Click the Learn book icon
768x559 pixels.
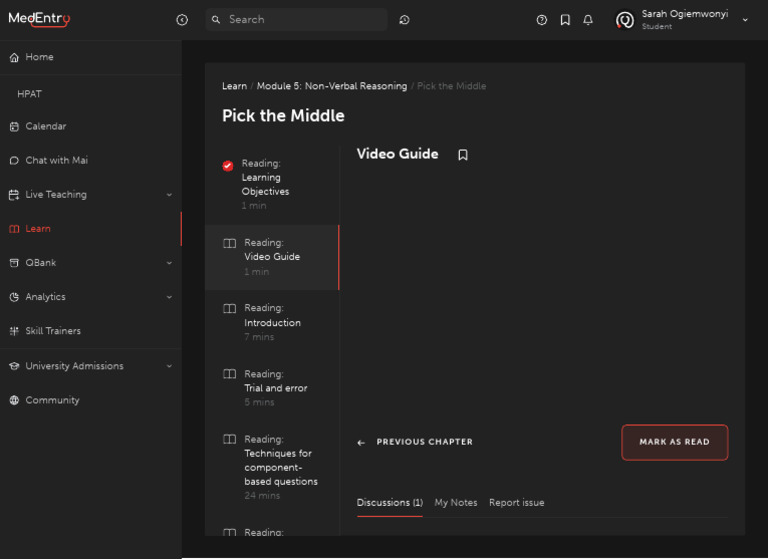(14, 229)
